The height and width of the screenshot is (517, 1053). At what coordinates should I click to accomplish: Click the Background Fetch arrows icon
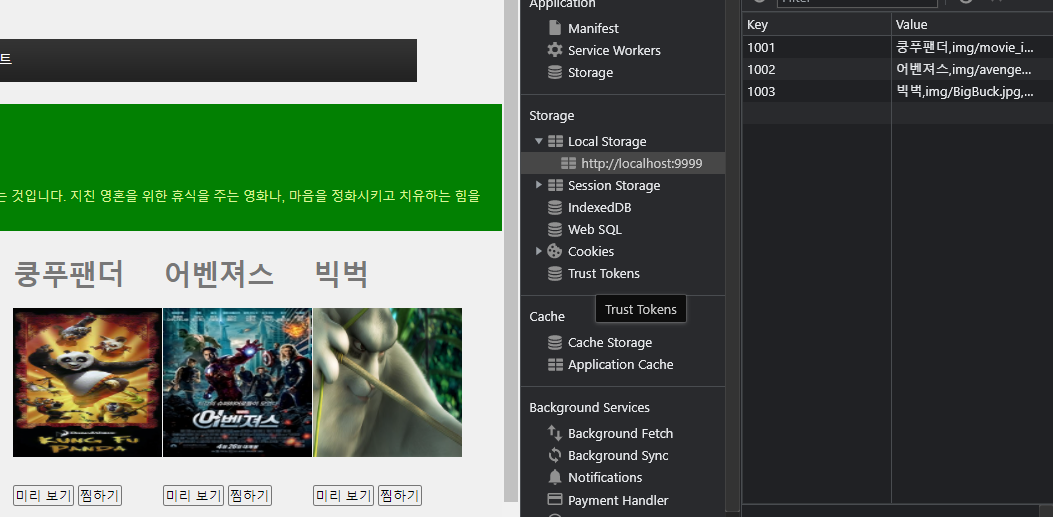point(555,433)
